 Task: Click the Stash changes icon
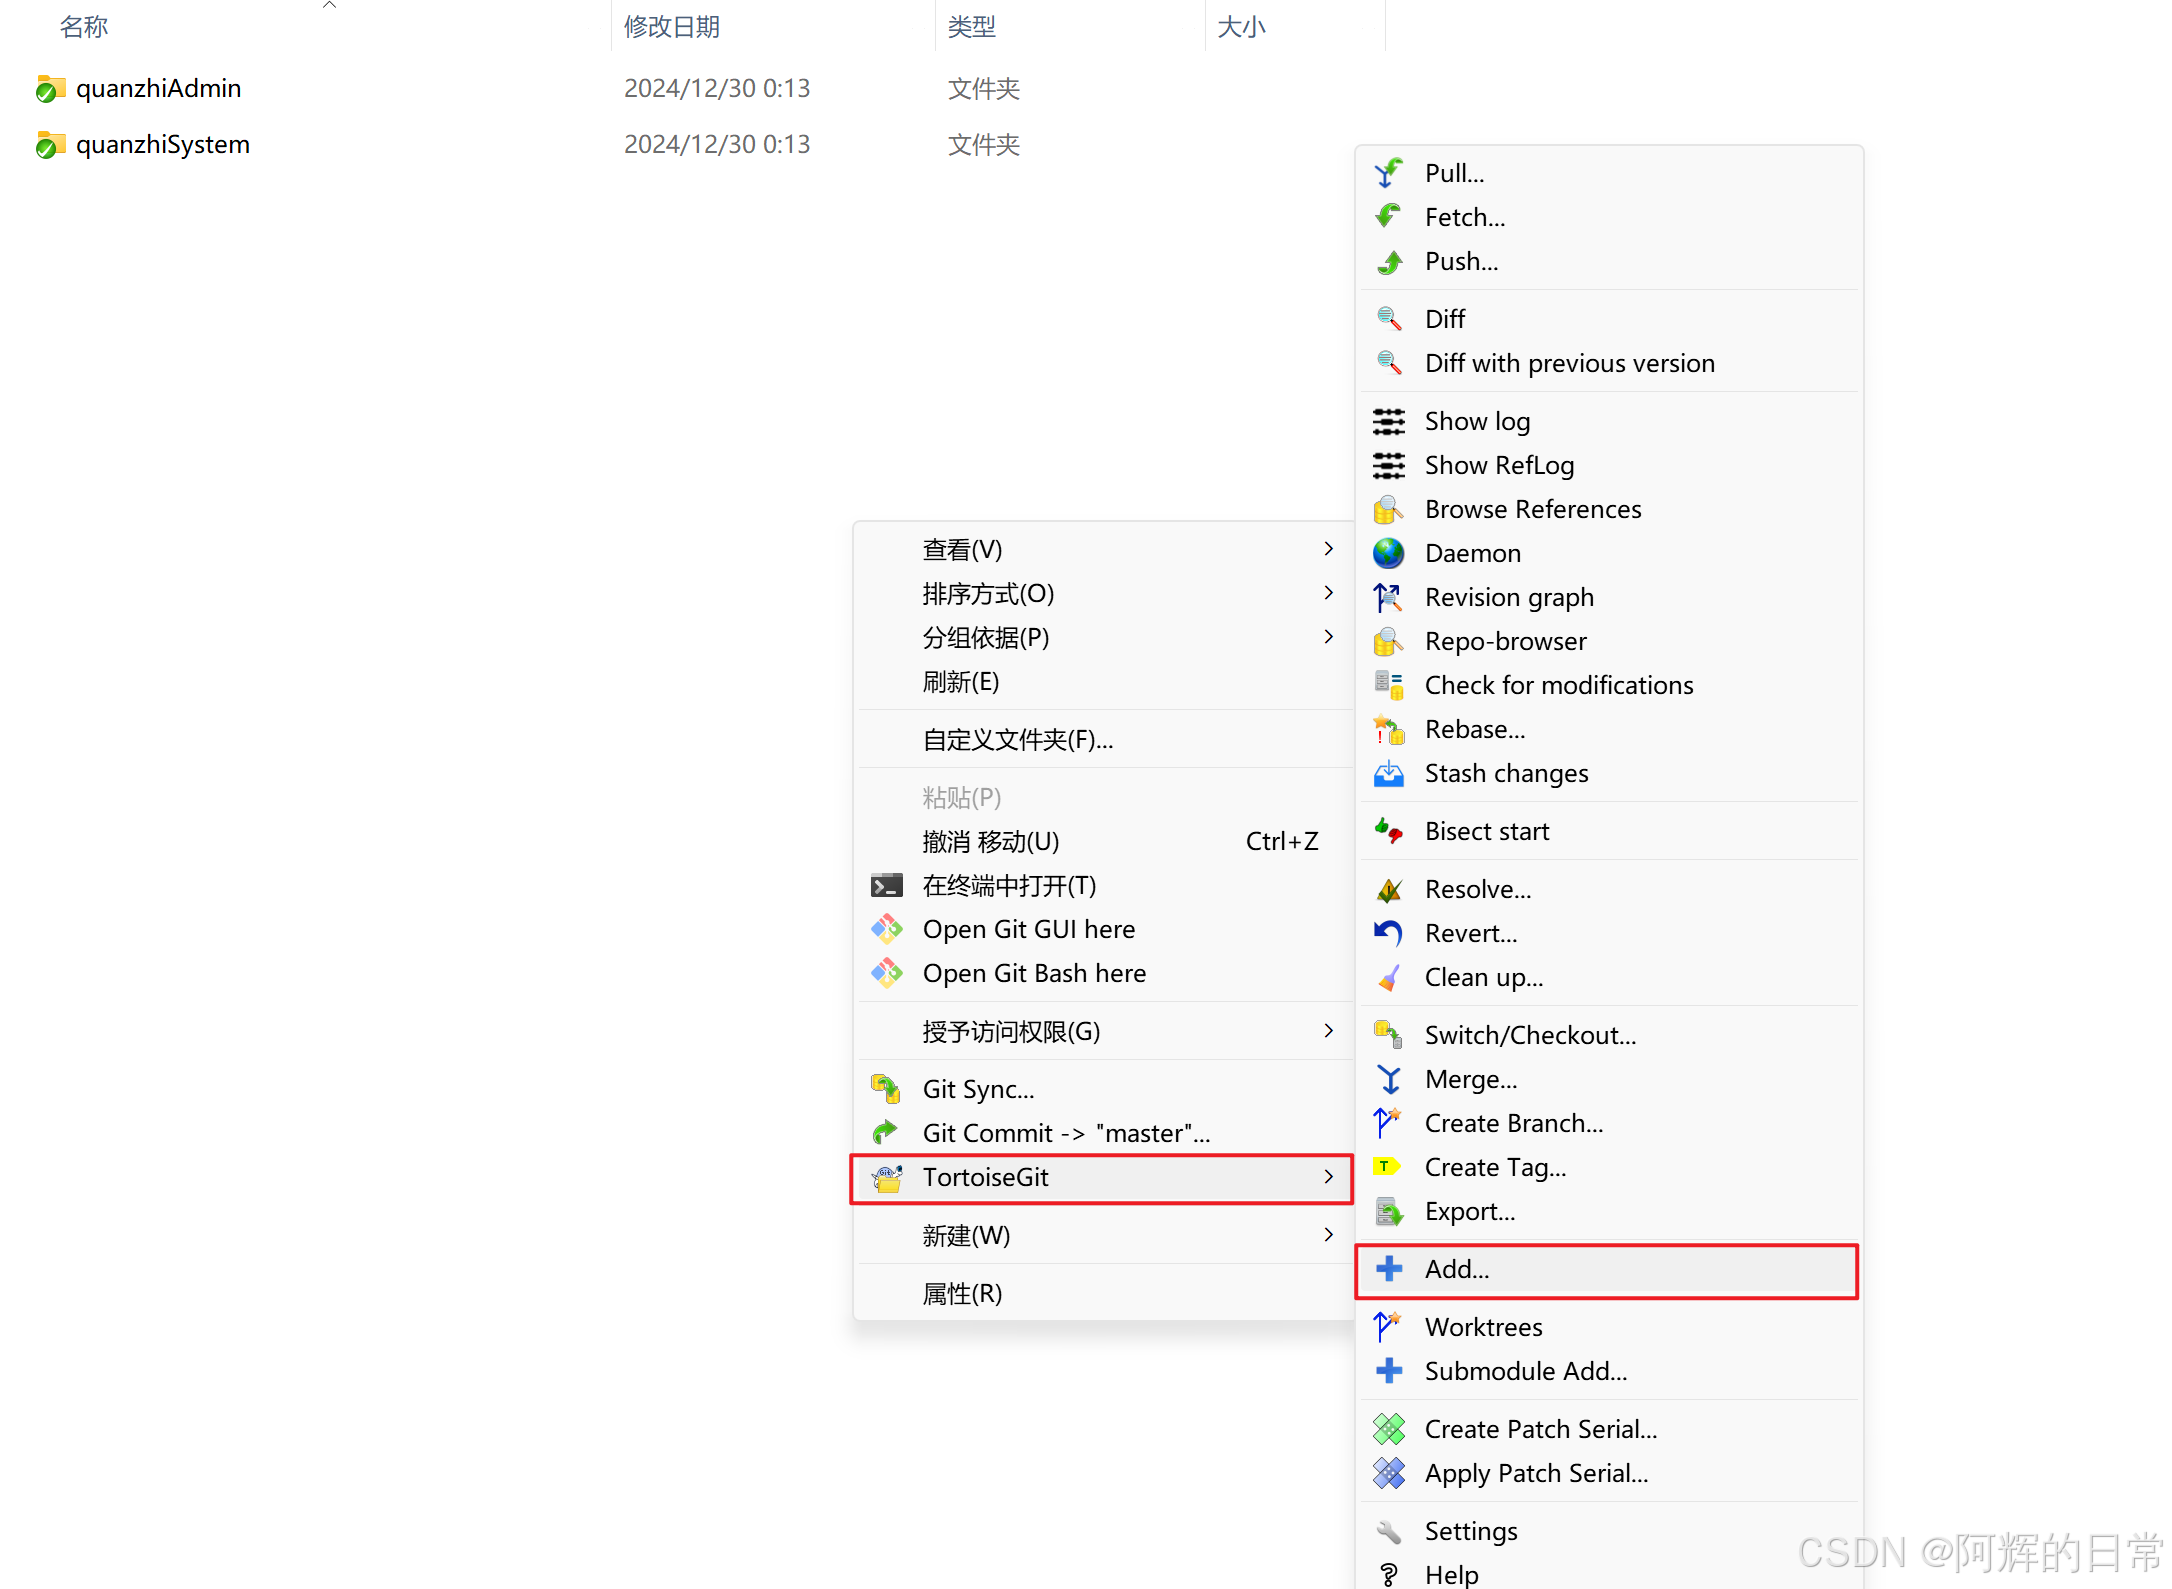tap(1388, 773)
